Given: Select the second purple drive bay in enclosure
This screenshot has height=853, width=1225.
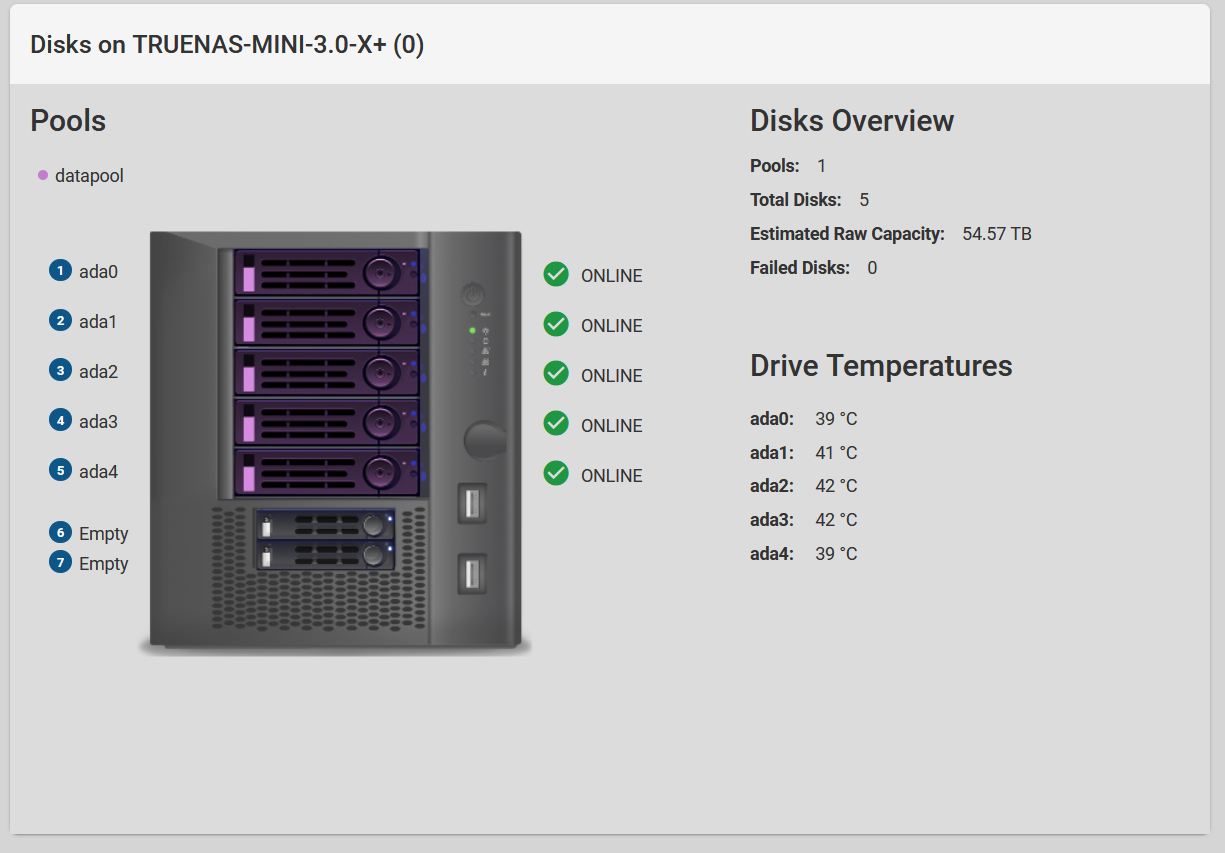Looking at the screenshot, I should tap(327, 322).
